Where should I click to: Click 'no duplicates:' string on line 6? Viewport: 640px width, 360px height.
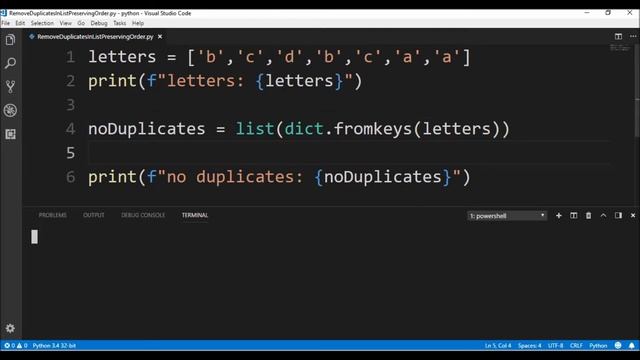(235, 177)
